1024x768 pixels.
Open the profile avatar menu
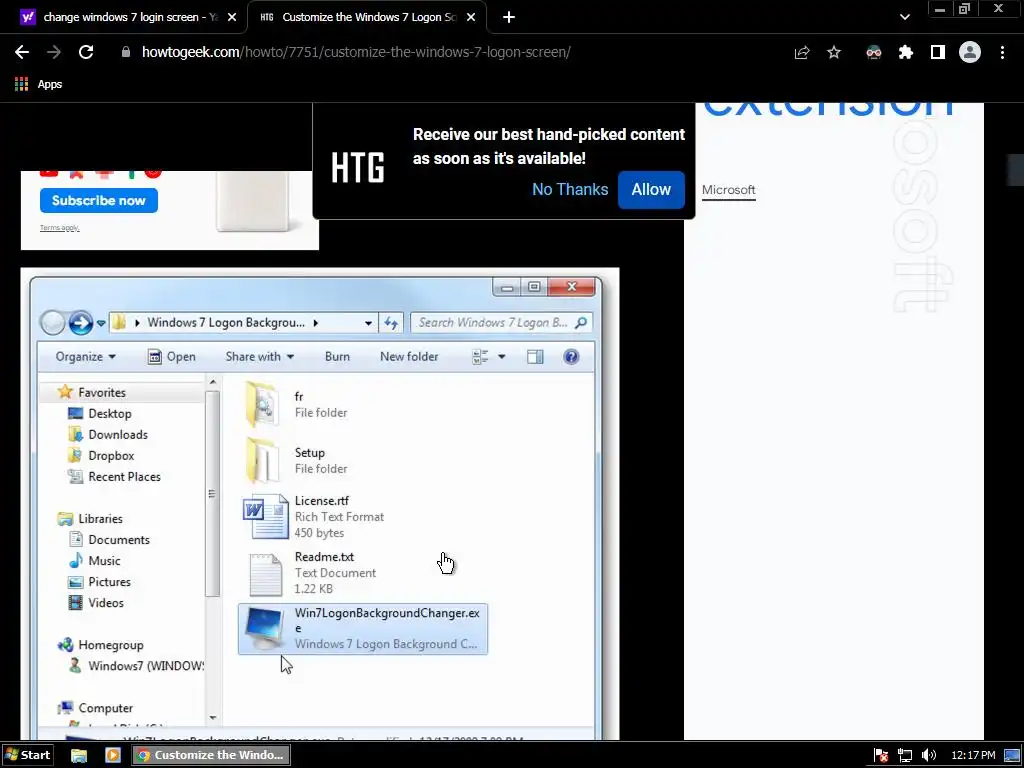pos(970,52)
